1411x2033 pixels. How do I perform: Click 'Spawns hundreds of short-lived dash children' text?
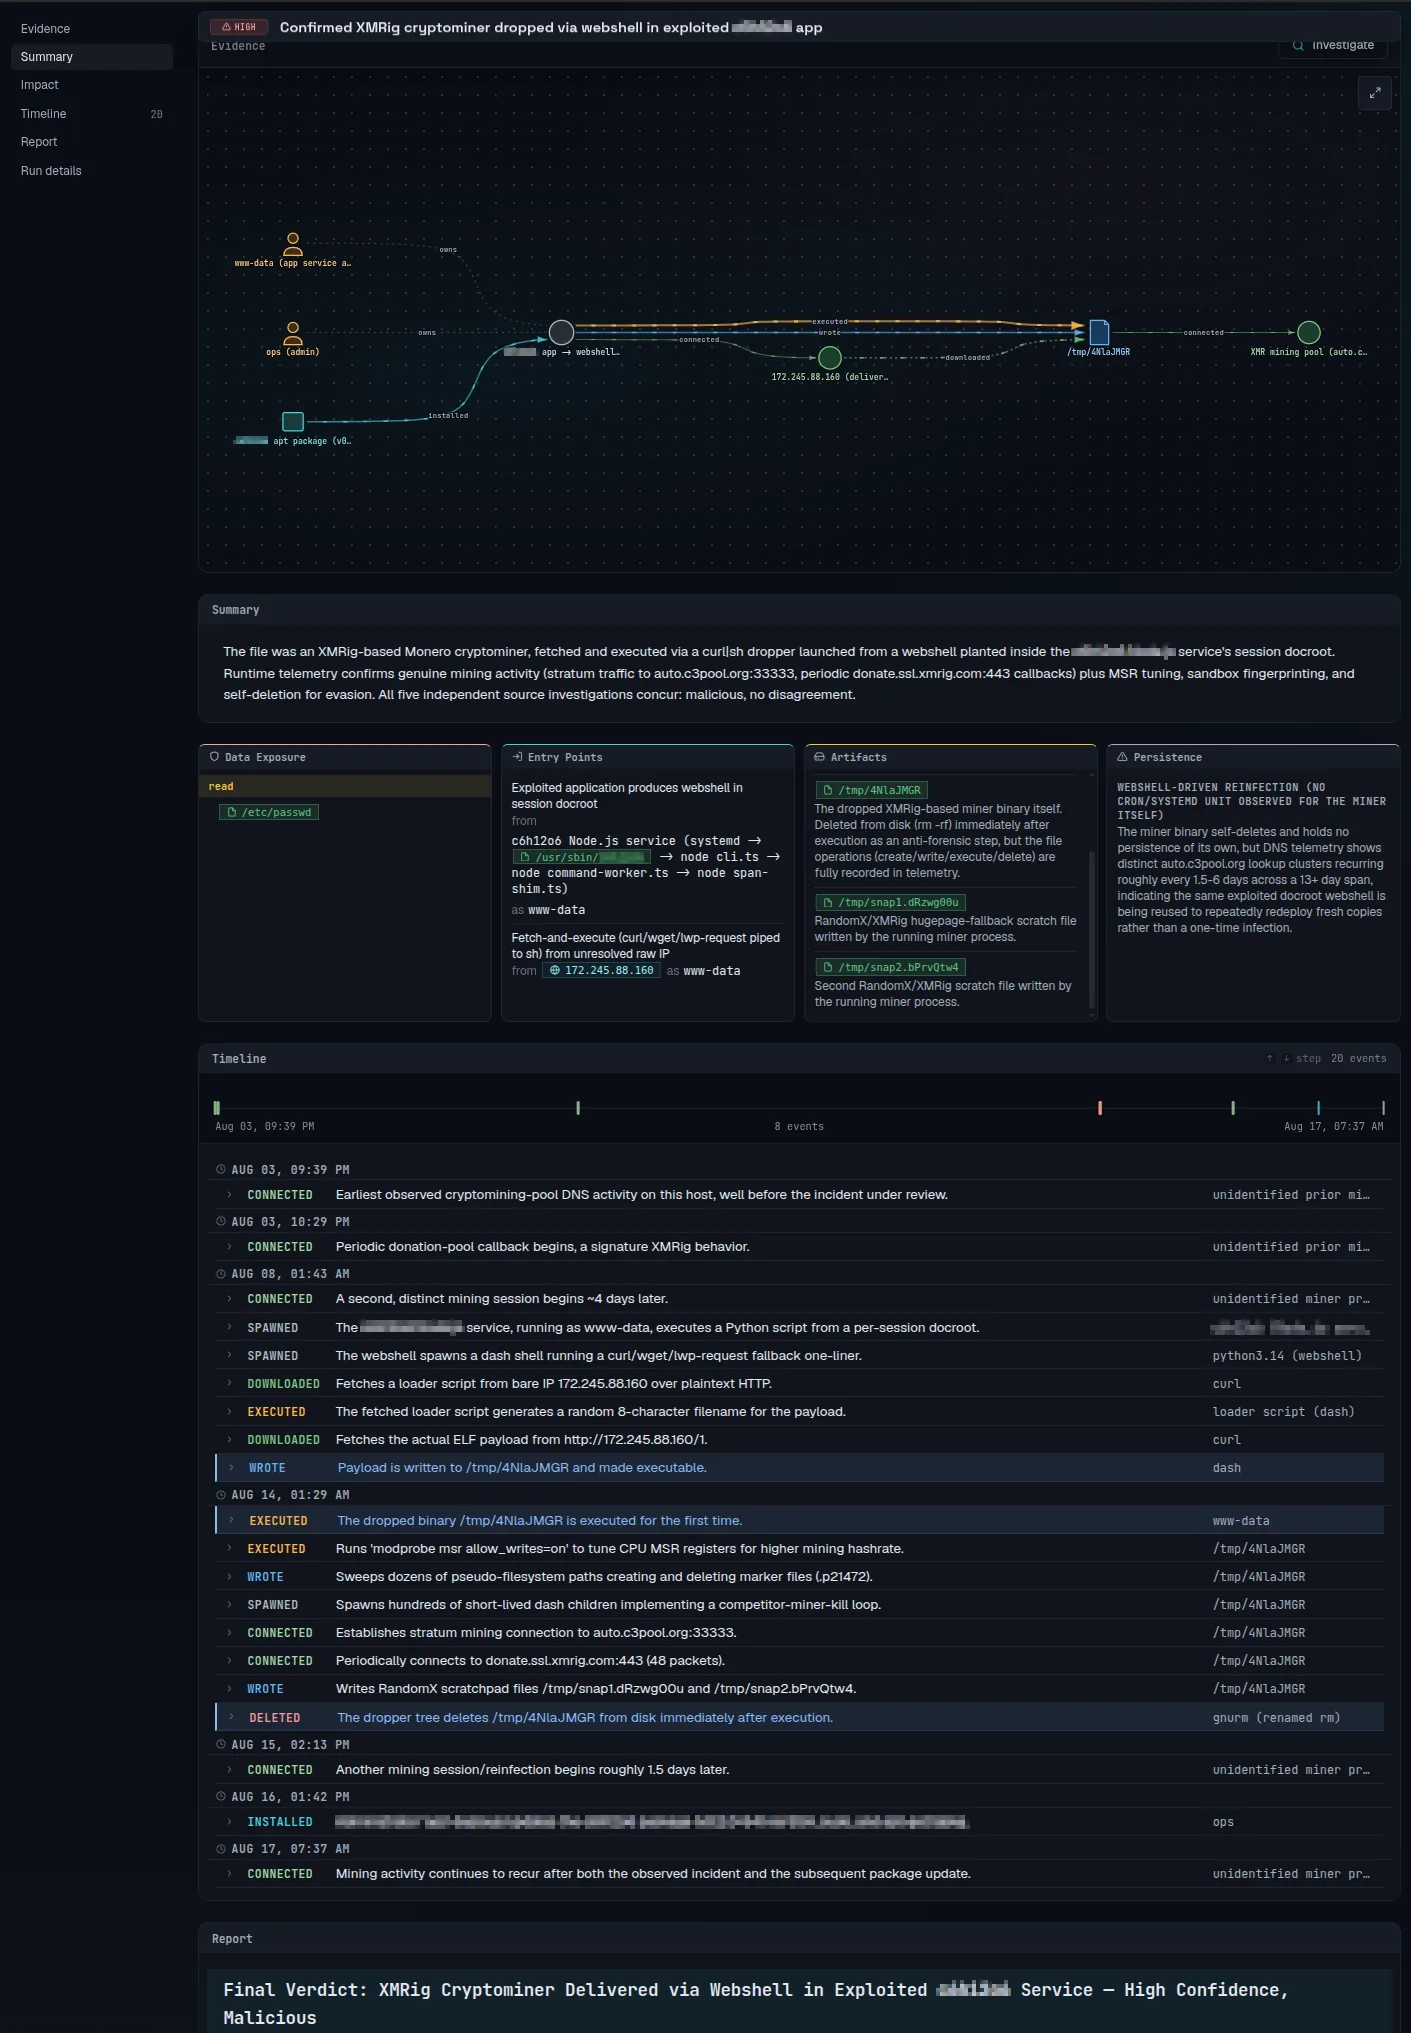(608, 1605)
